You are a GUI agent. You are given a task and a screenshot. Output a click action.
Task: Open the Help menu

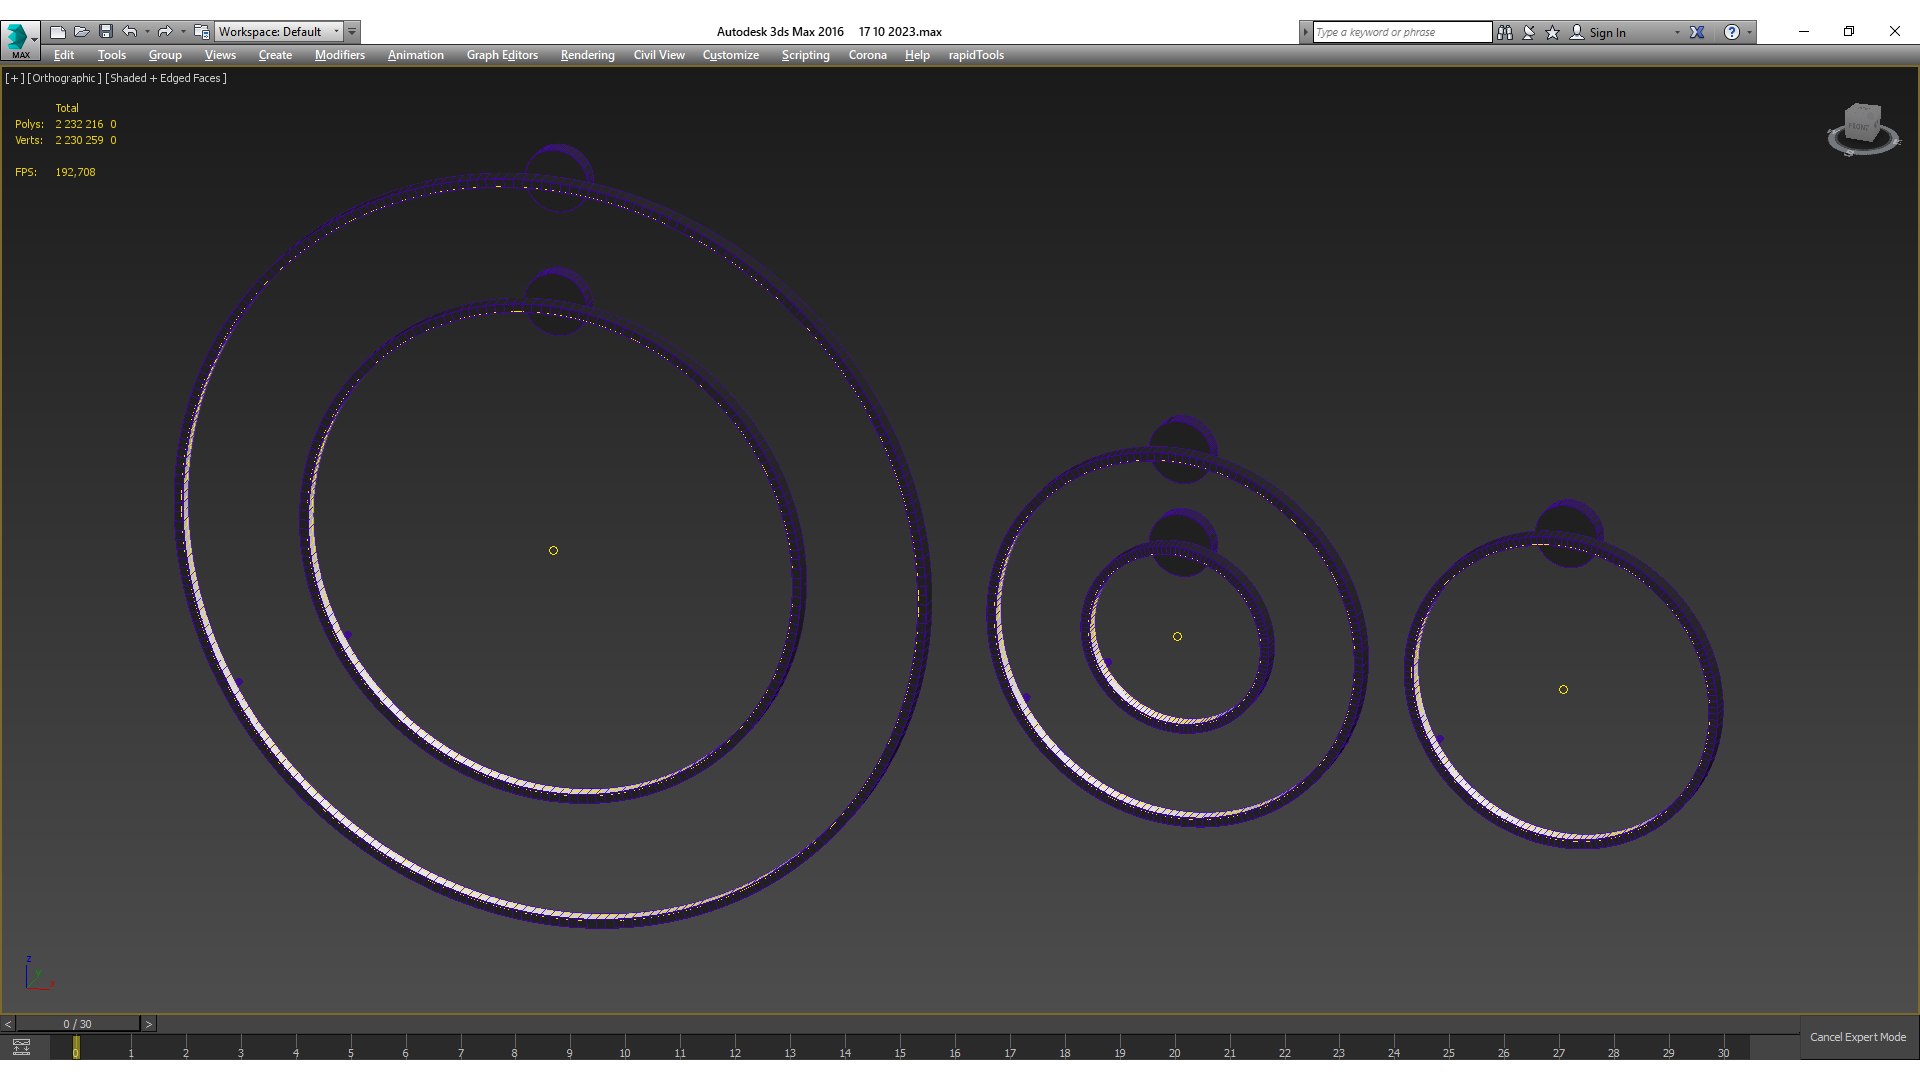coord(917,55)
